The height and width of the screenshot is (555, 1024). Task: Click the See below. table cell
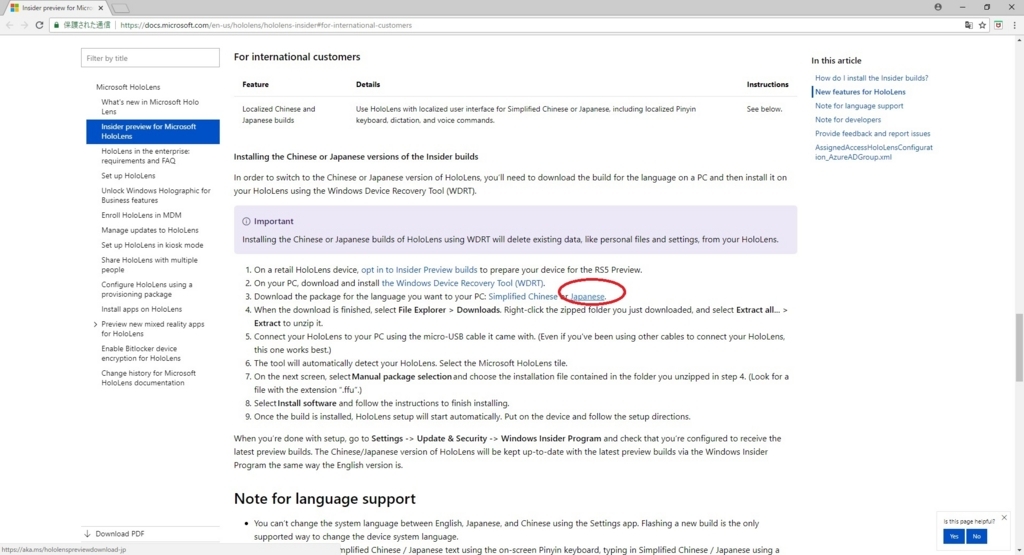(764, 109)
